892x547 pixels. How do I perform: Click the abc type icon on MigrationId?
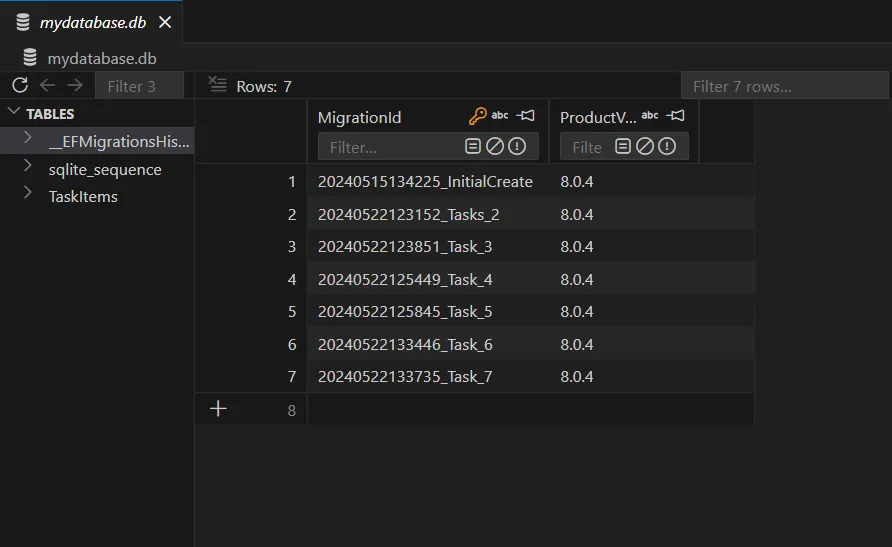[x=499, y=115]
